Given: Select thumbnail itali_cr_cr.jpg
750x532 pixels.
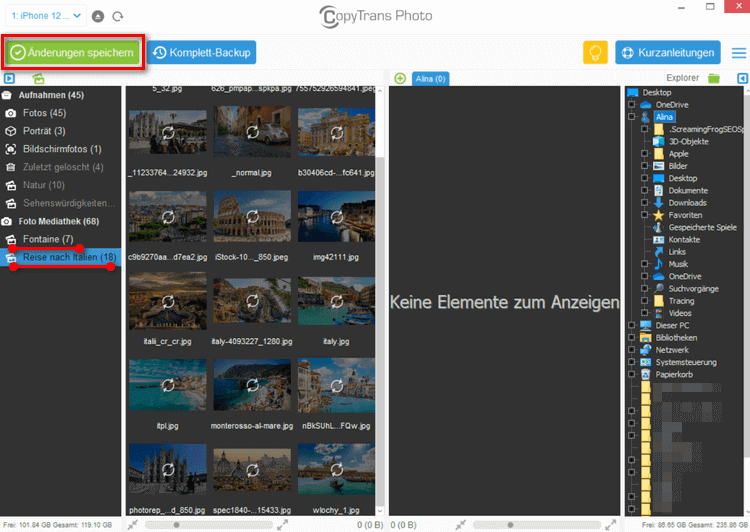Looking at the screenshot, I should pyautogui.click(x=168, y=301).
